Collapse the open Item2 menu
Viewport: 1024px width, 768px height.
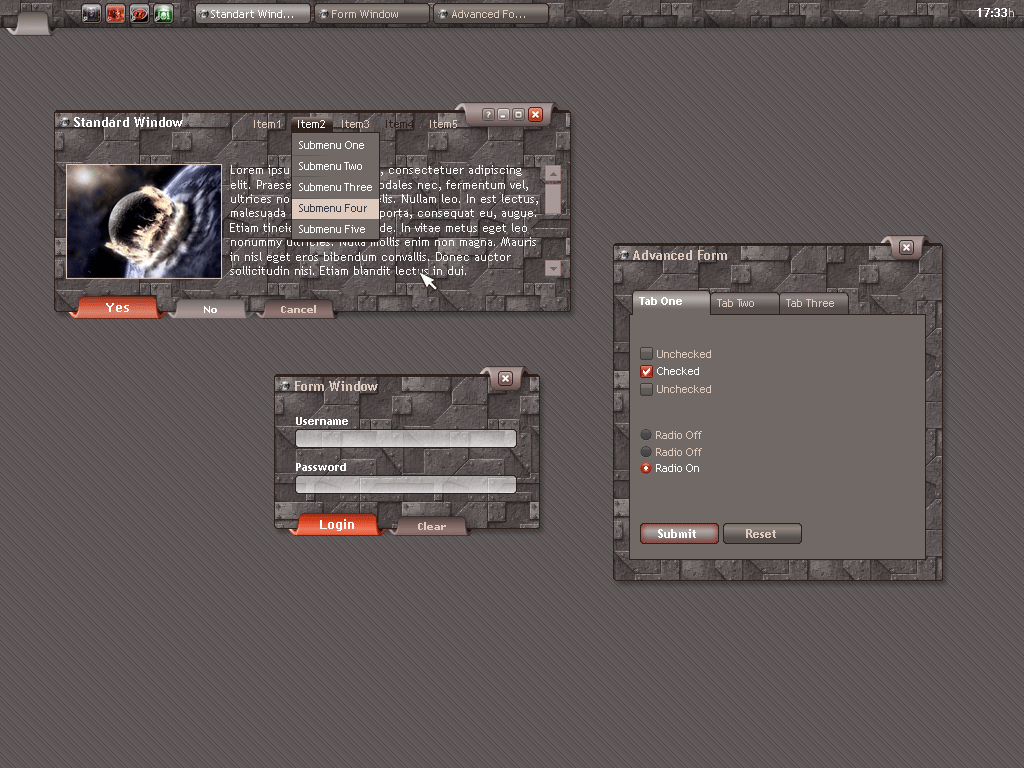[311, 124]
